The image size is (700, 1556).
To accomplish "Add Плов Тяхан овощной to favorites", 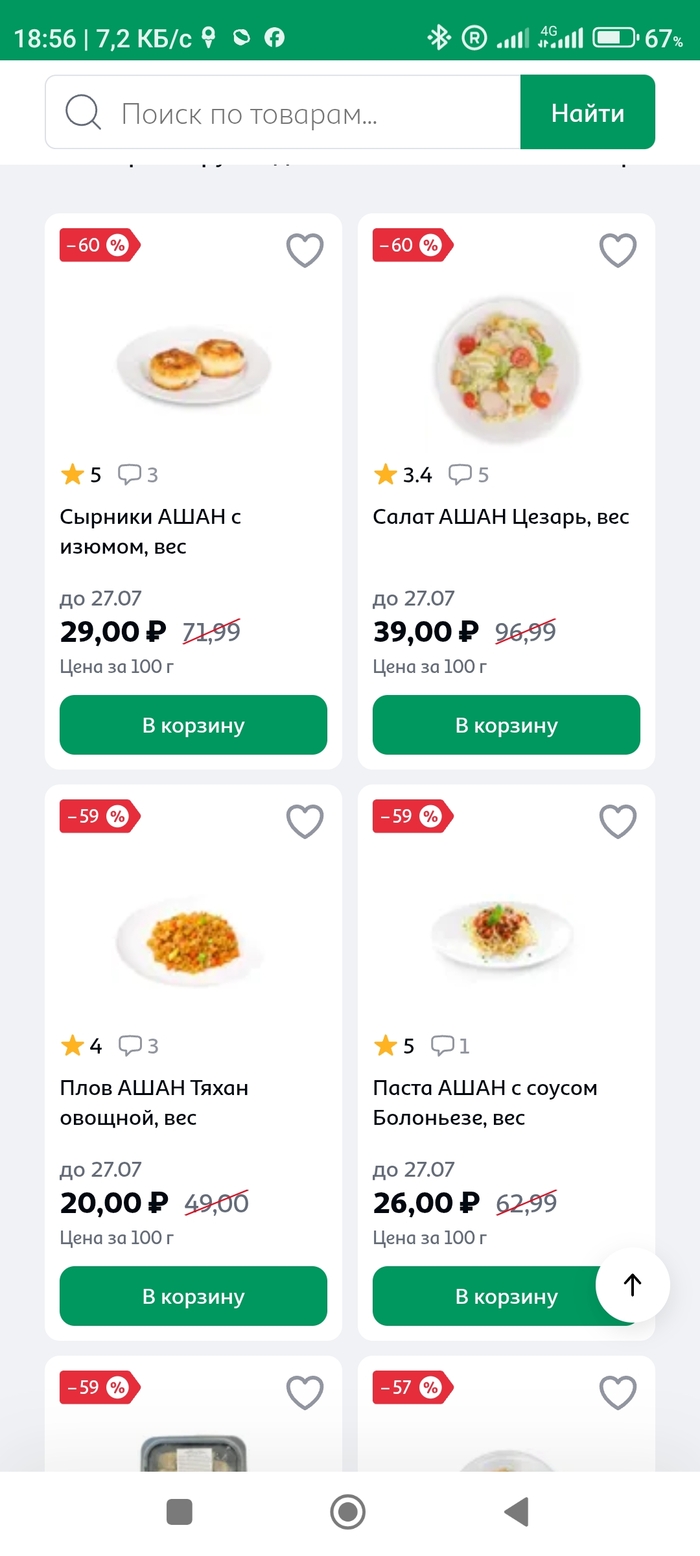I will (x=305, y=822).
